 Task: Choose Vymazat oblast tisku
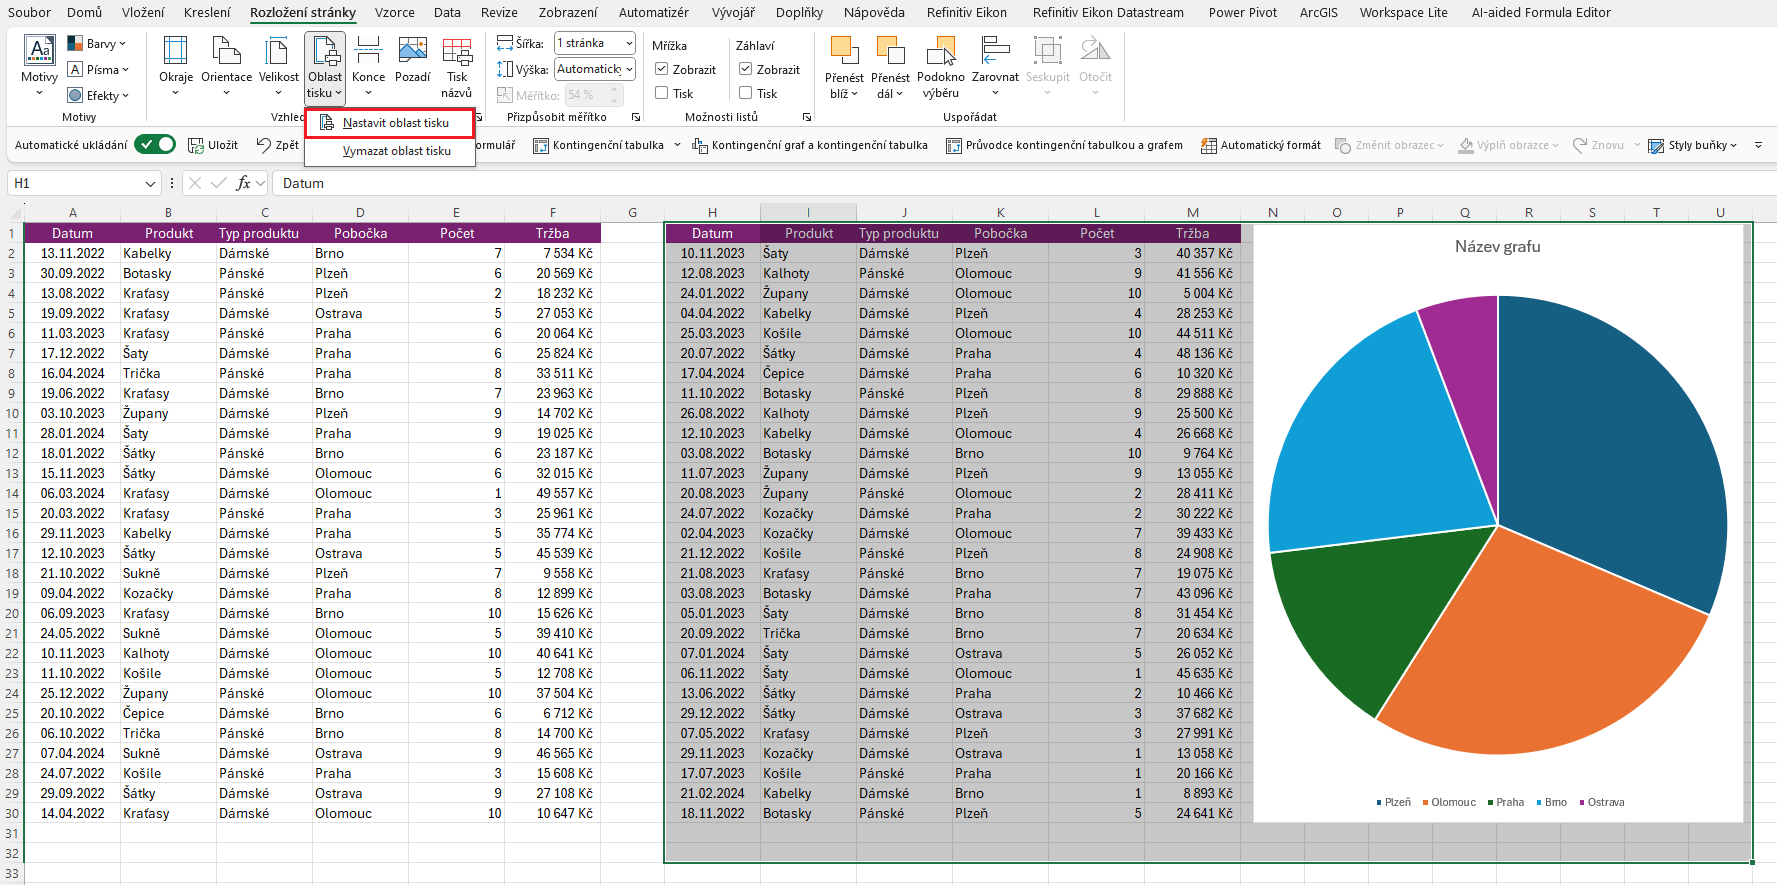[390, 151]
